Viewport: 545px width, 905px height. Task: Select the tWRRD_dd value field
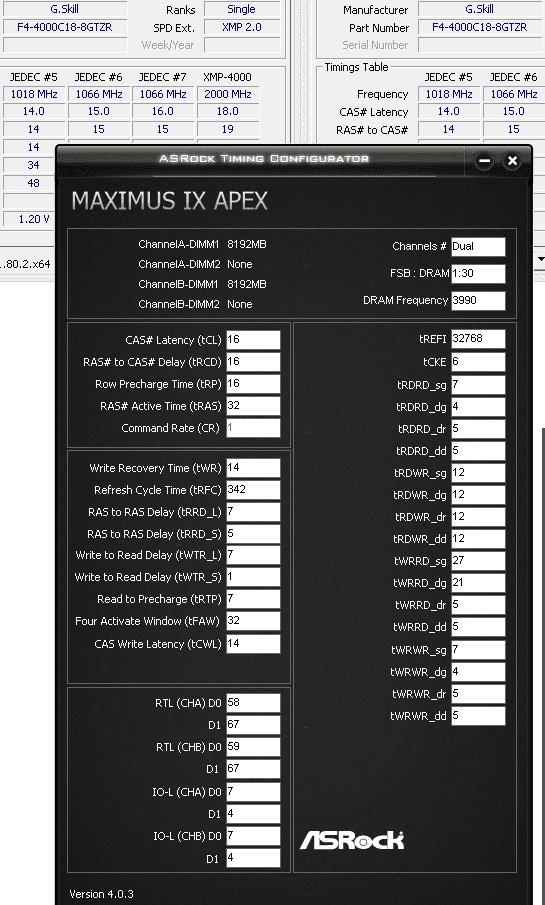pyautogui.click(x=479, y=627)
